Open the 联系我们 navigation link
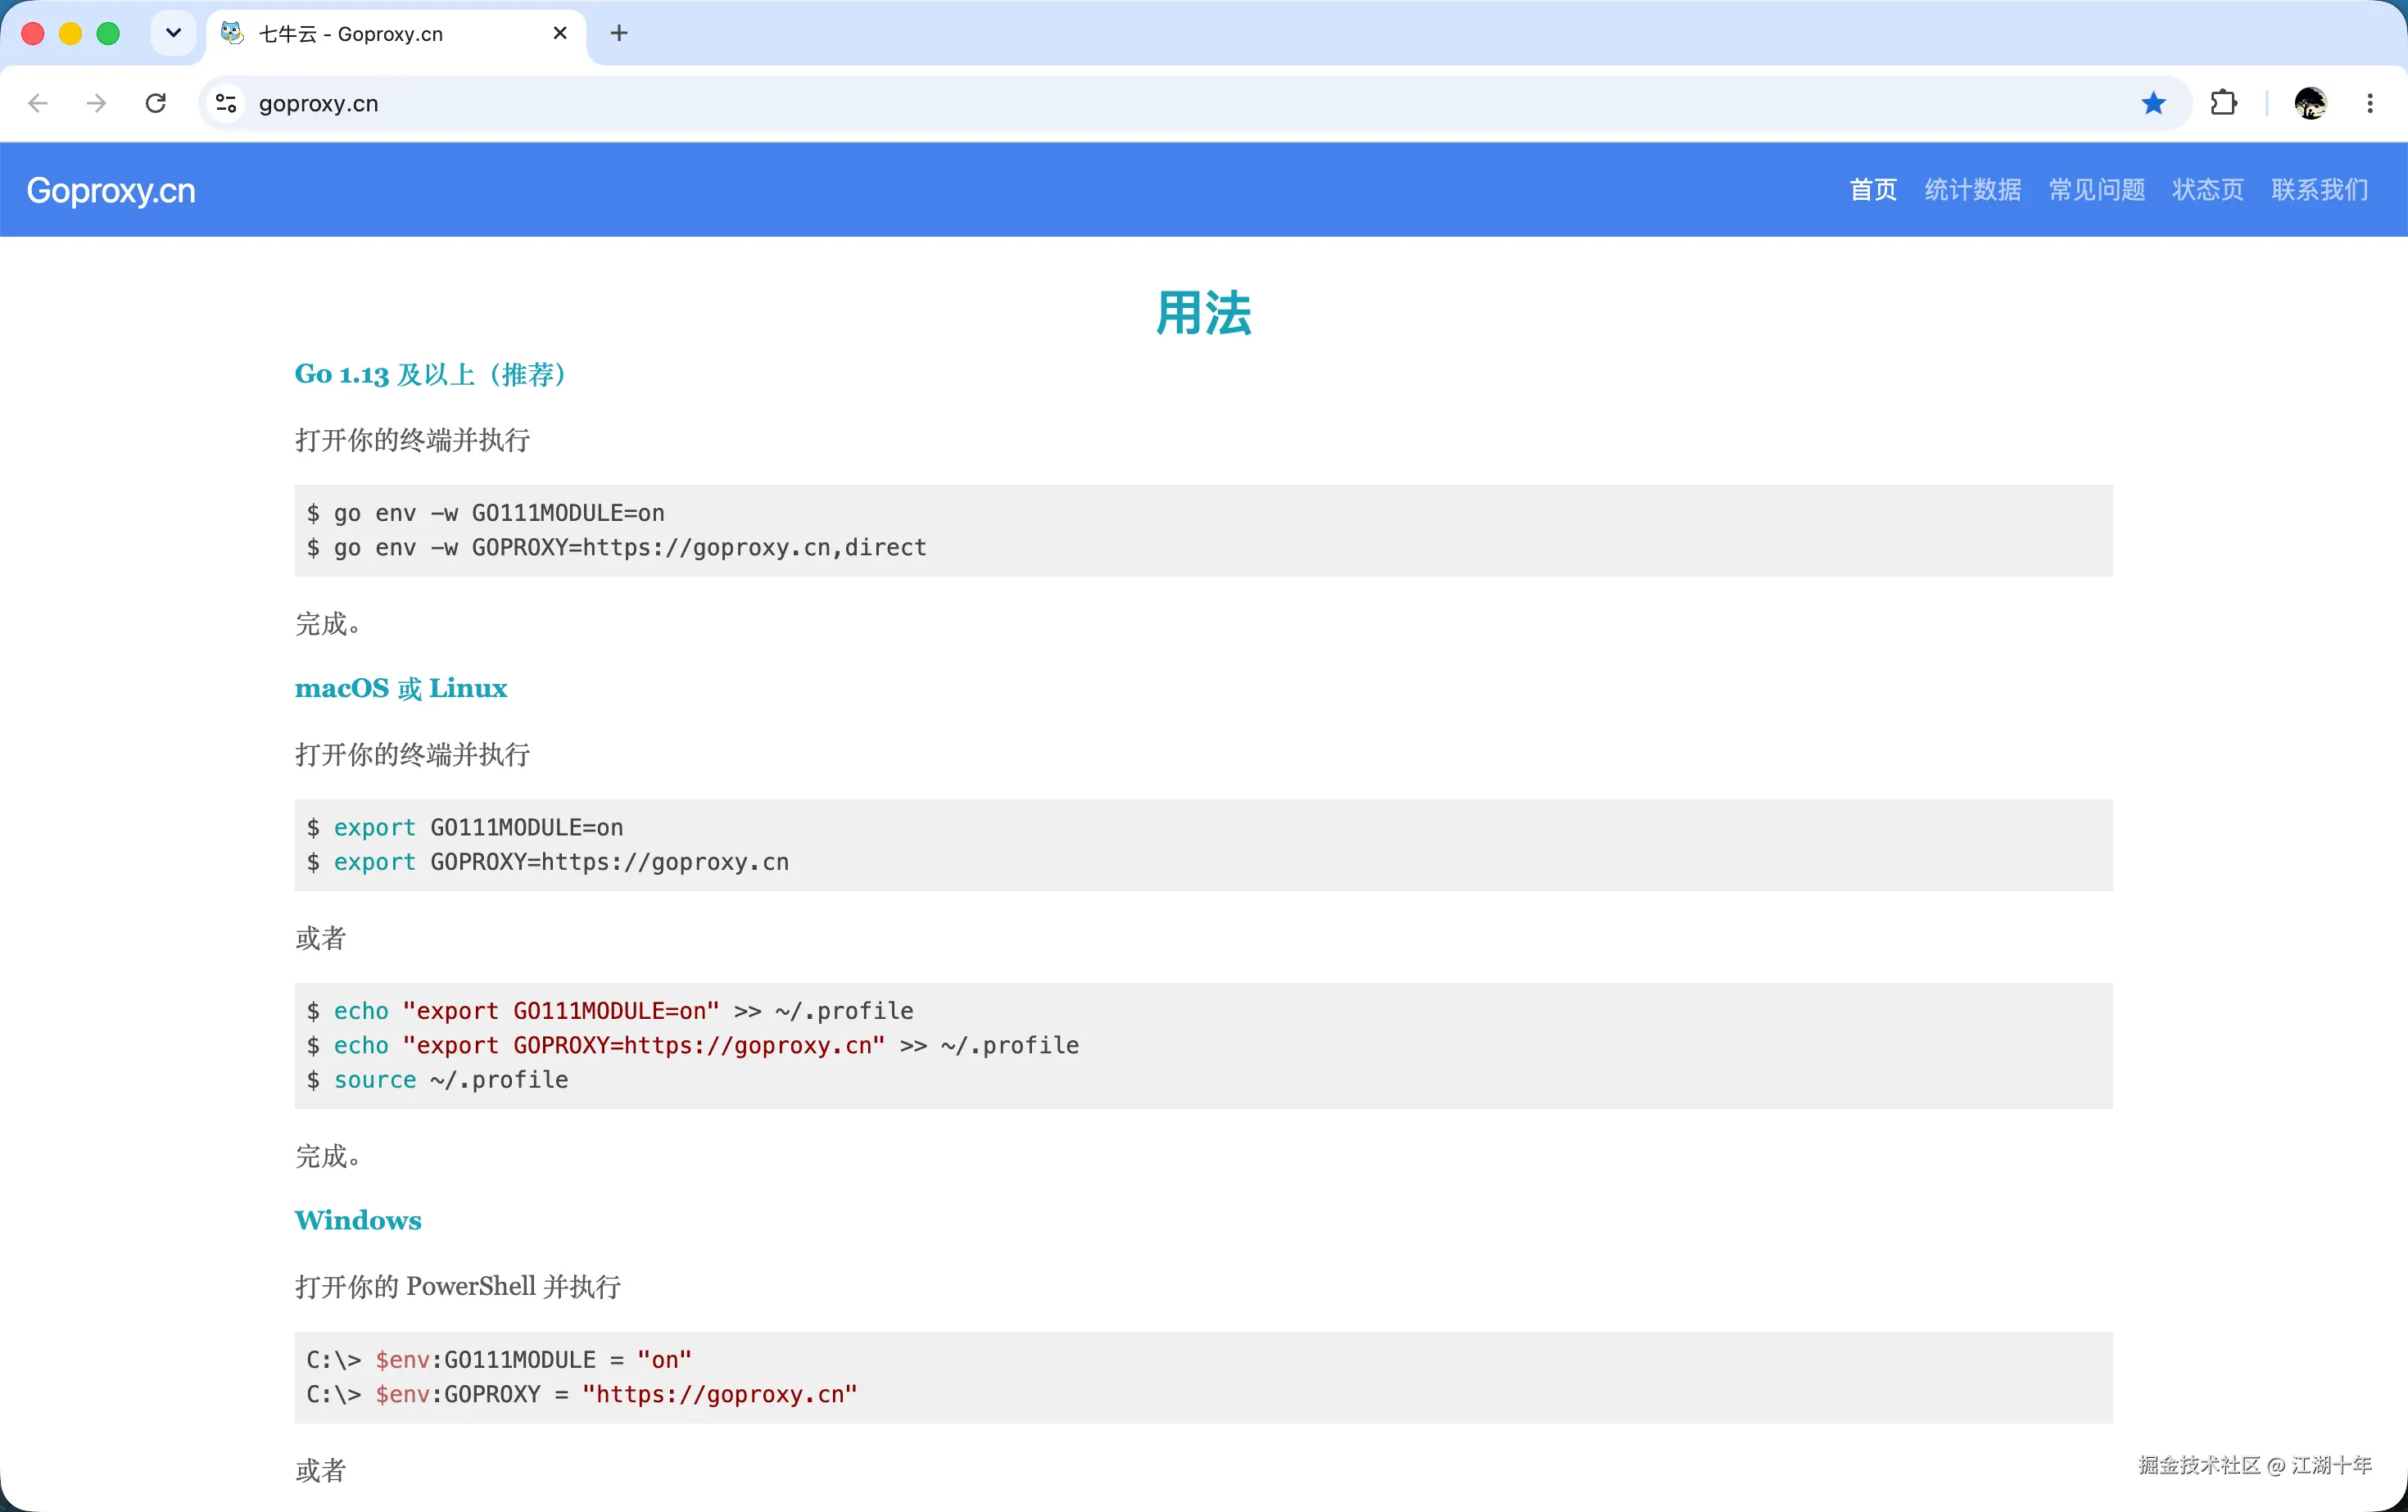The image size is (2408, 1512). (2320, 190)
